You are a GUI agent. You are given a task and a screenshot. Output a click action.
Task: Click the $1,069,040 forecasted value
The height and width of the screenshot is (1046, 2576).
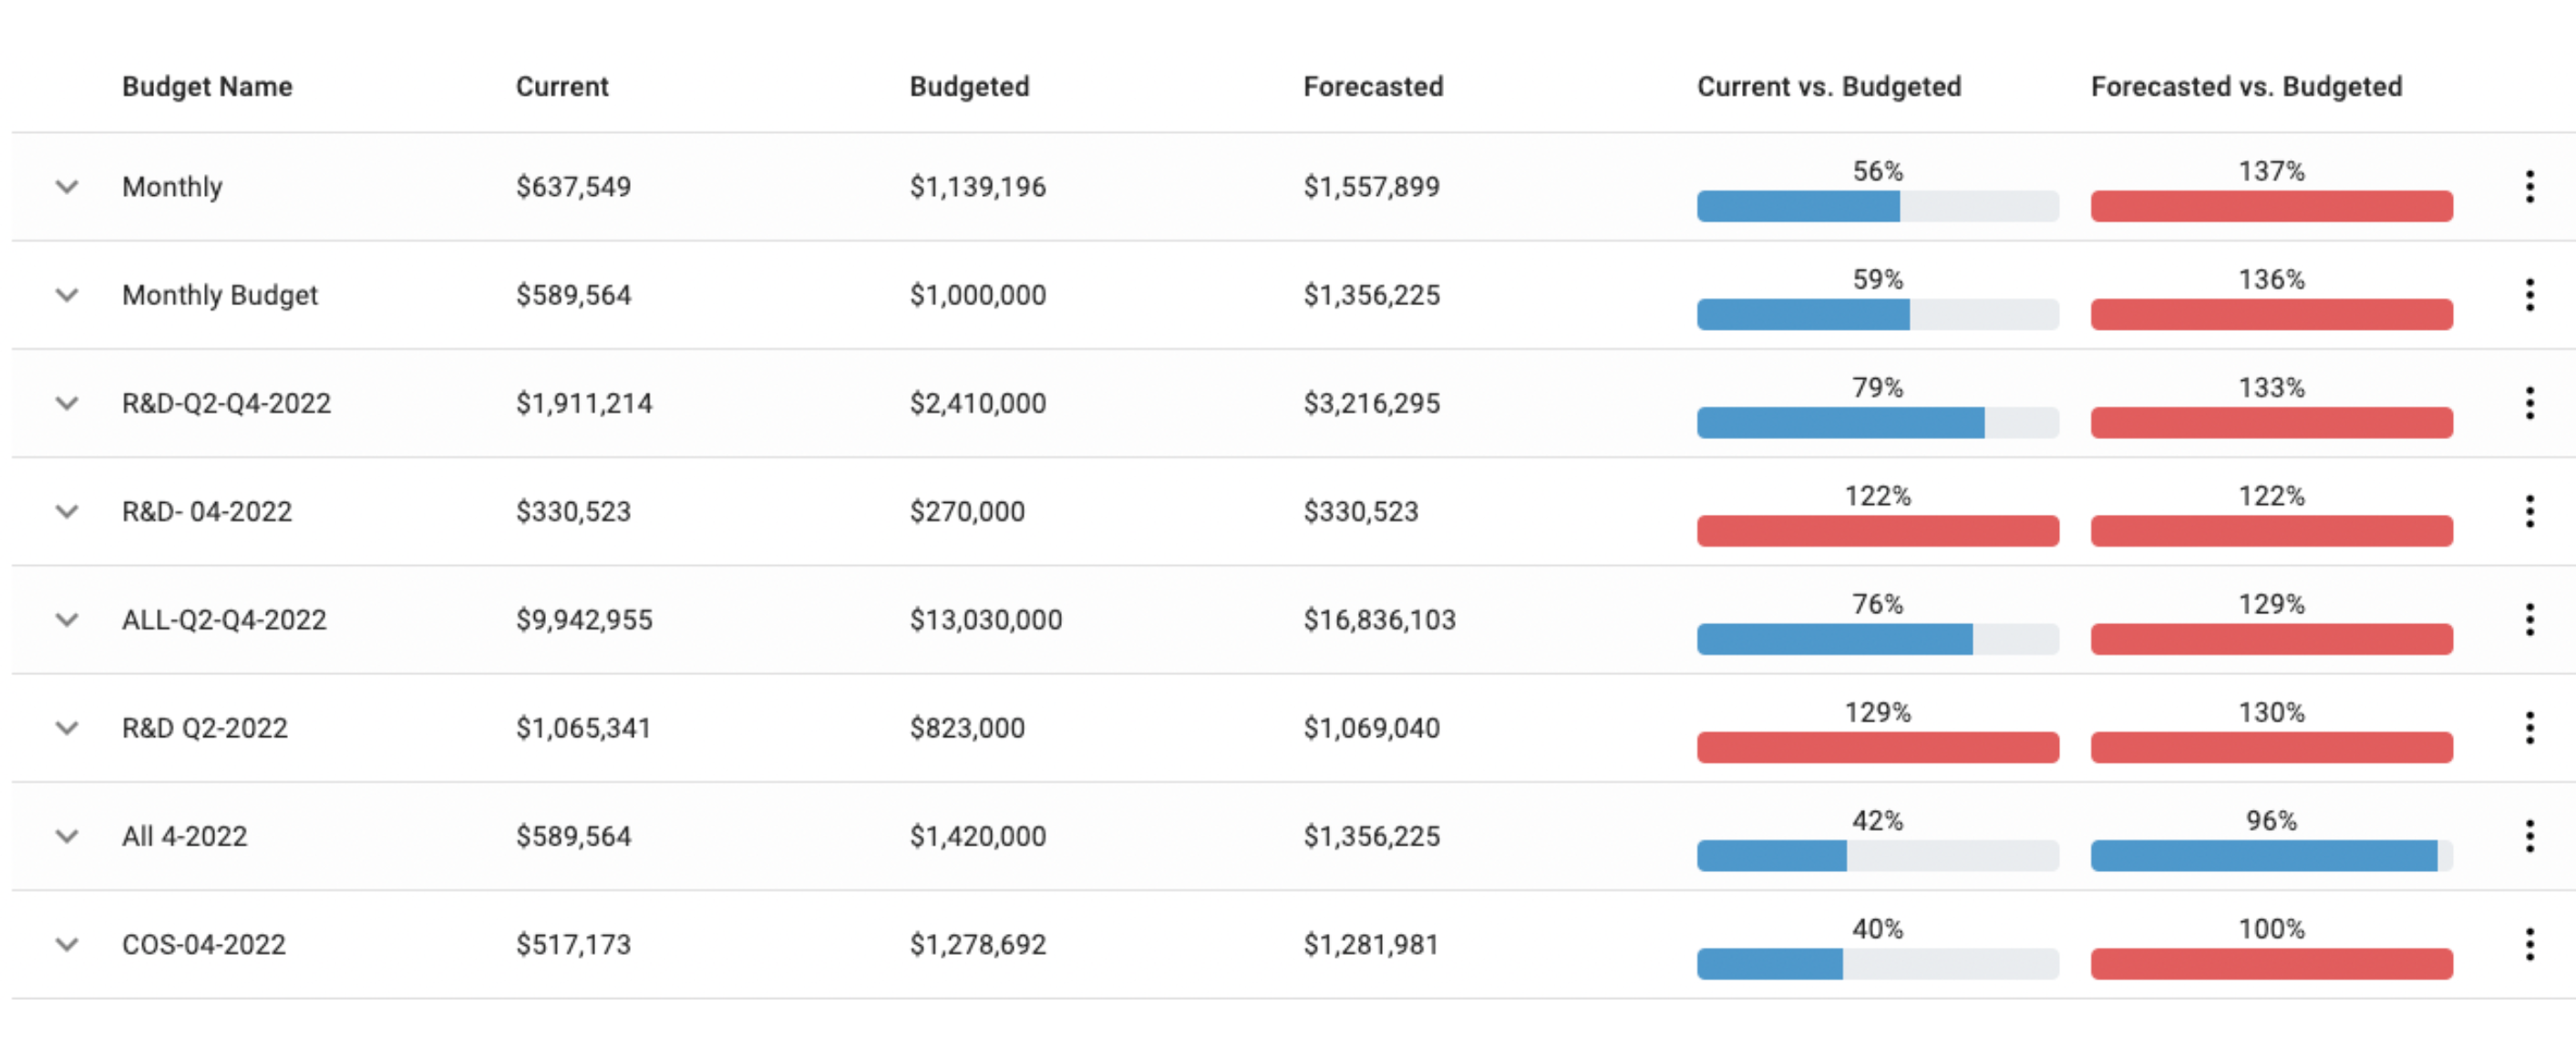pos(1371,728)
